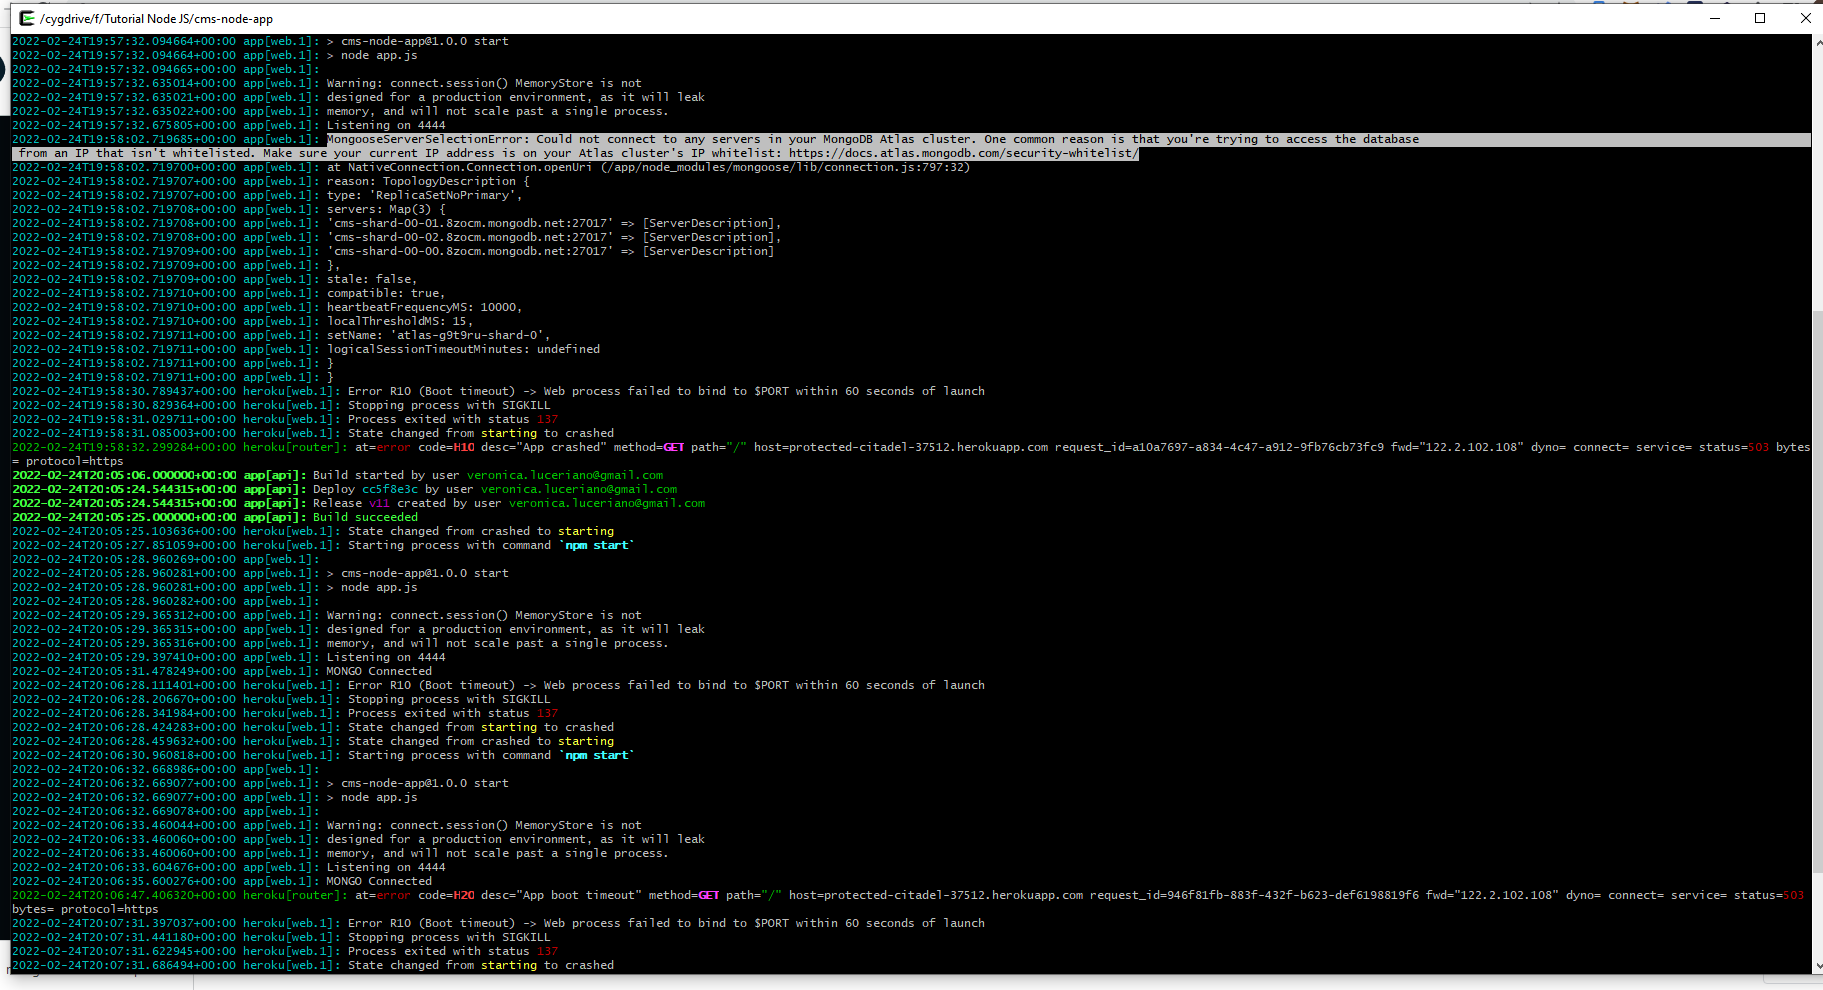1823x990 pixels.
Task: Minimize the terminal window
Action: pos(1714,18)
